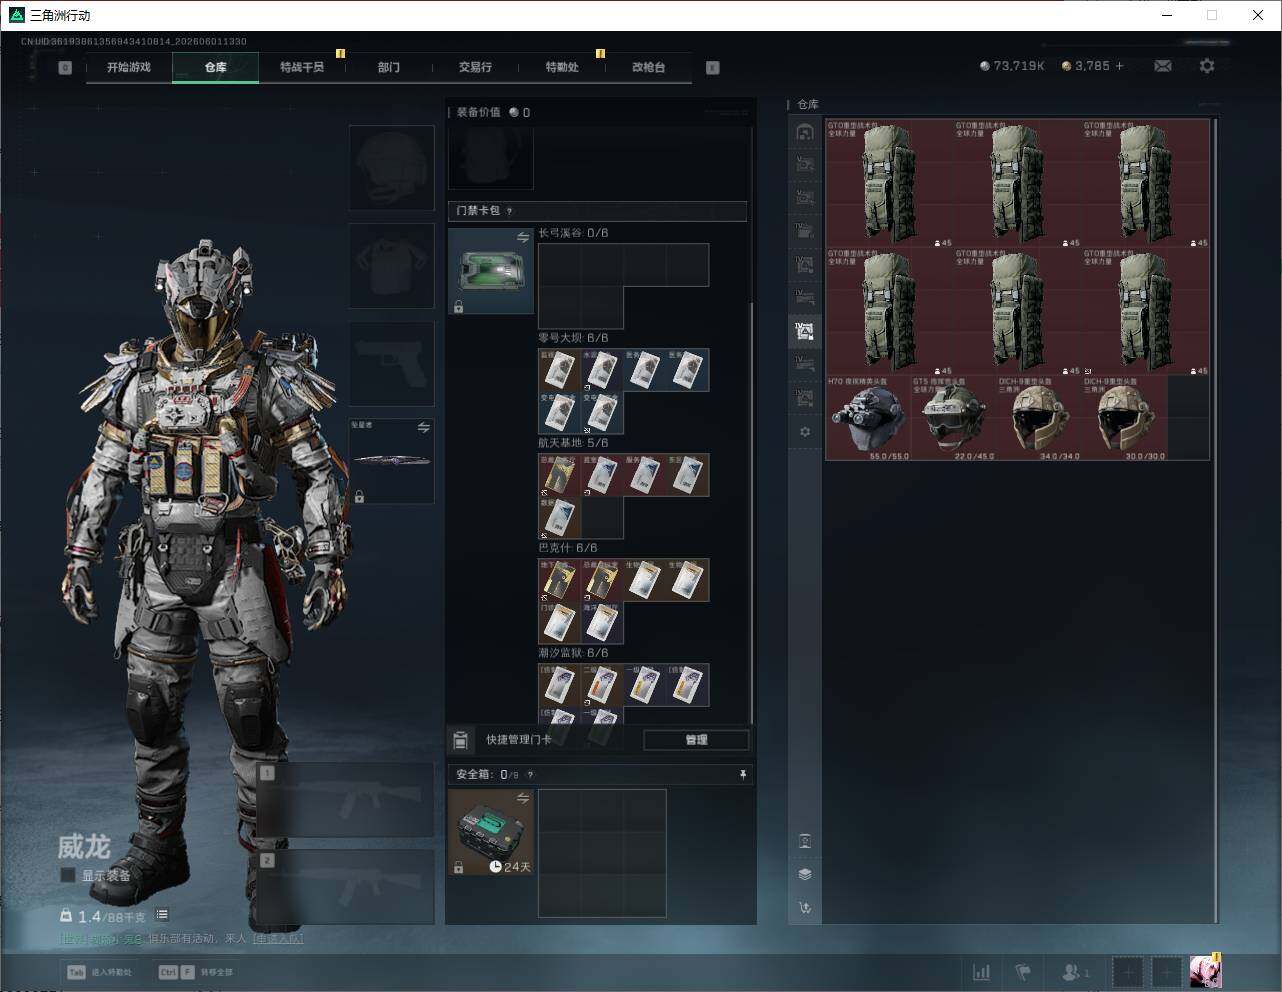Click lock icon on keycard case
This screenshot has width=1282, height=992.
coord(458,307)
